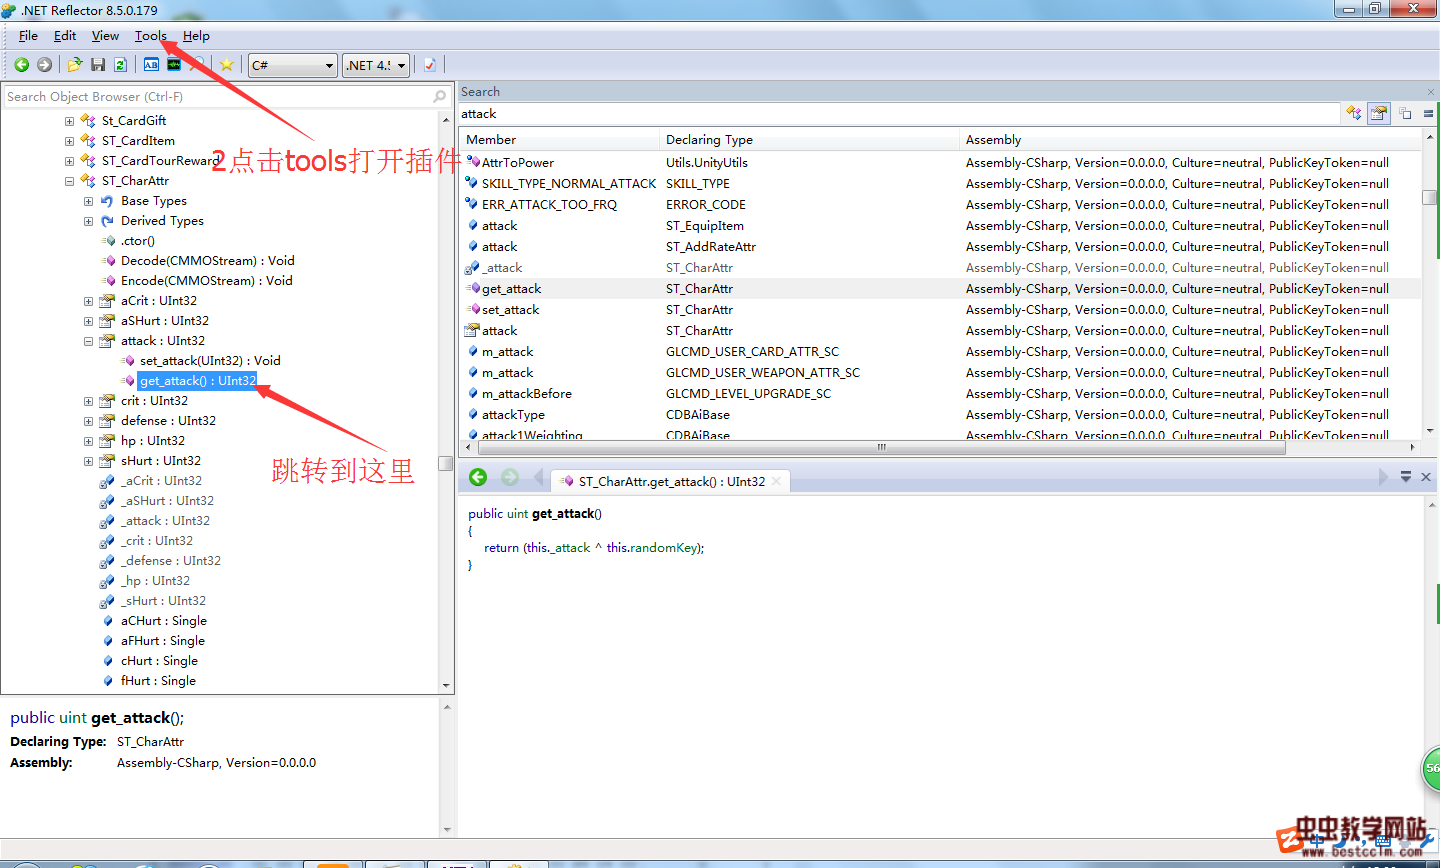Expand the ST_CardTourReward tree node
The width and height of the screenshot is (1440, 868).
(69, 161)
